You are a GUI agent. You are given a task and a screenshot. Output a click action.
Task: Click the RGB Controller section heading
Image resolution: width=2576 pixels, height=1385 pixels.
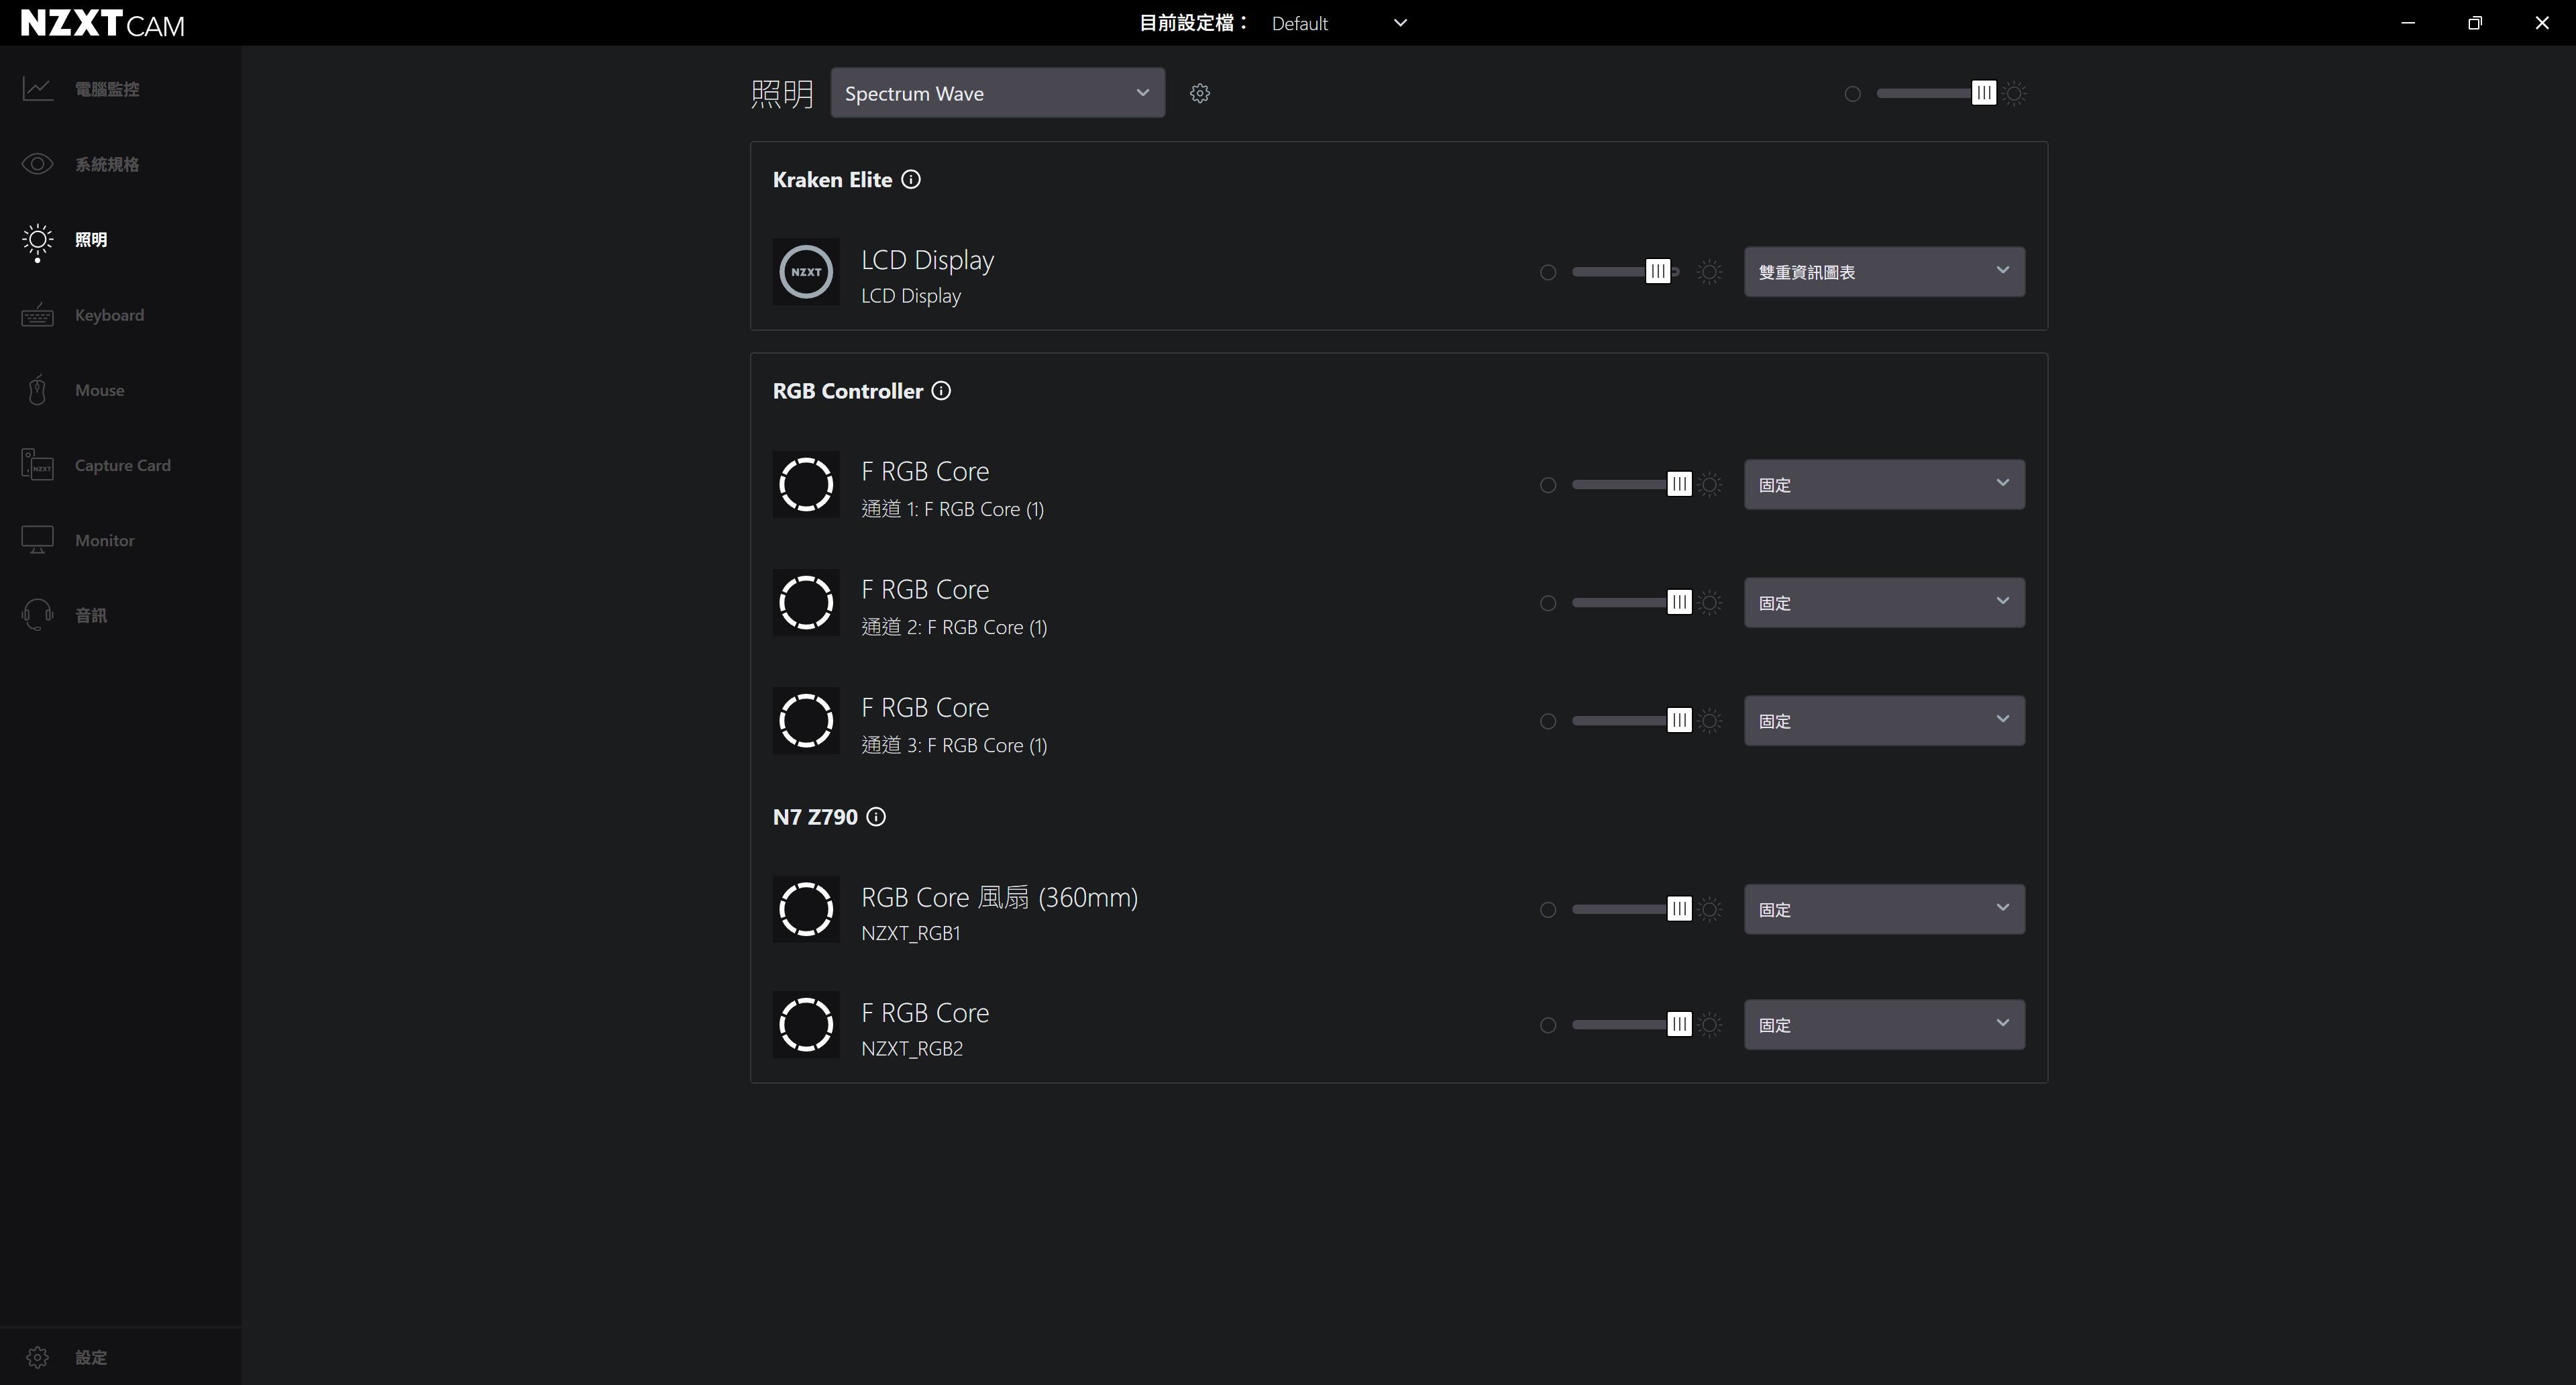point(847,390)
